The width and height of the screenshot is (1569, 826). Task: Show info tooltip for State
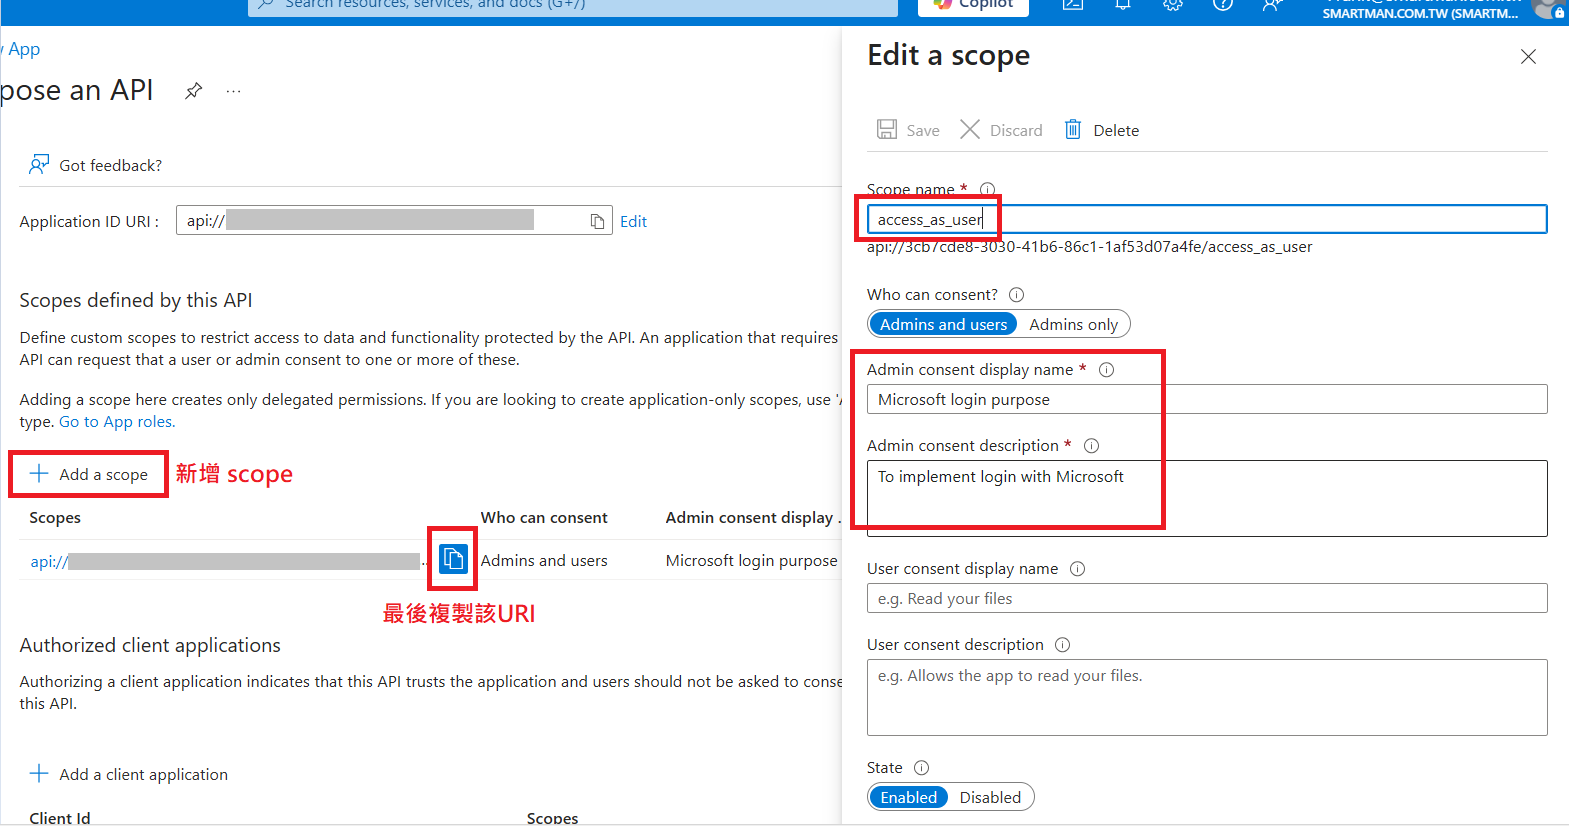[x=921, y=767]
